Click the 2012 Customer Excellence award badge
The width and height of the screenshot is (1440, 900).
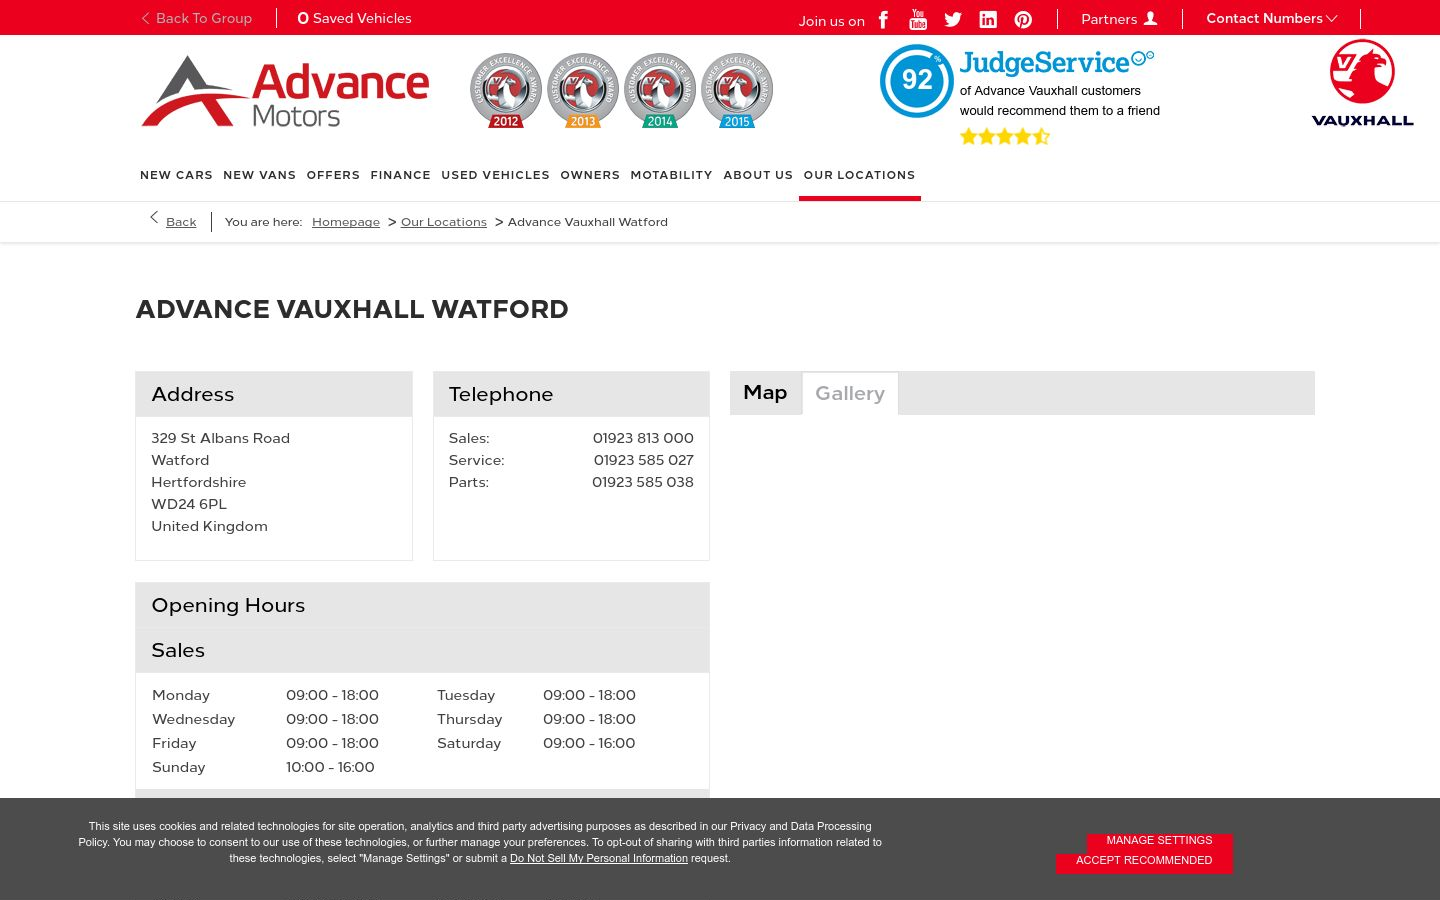506,90
